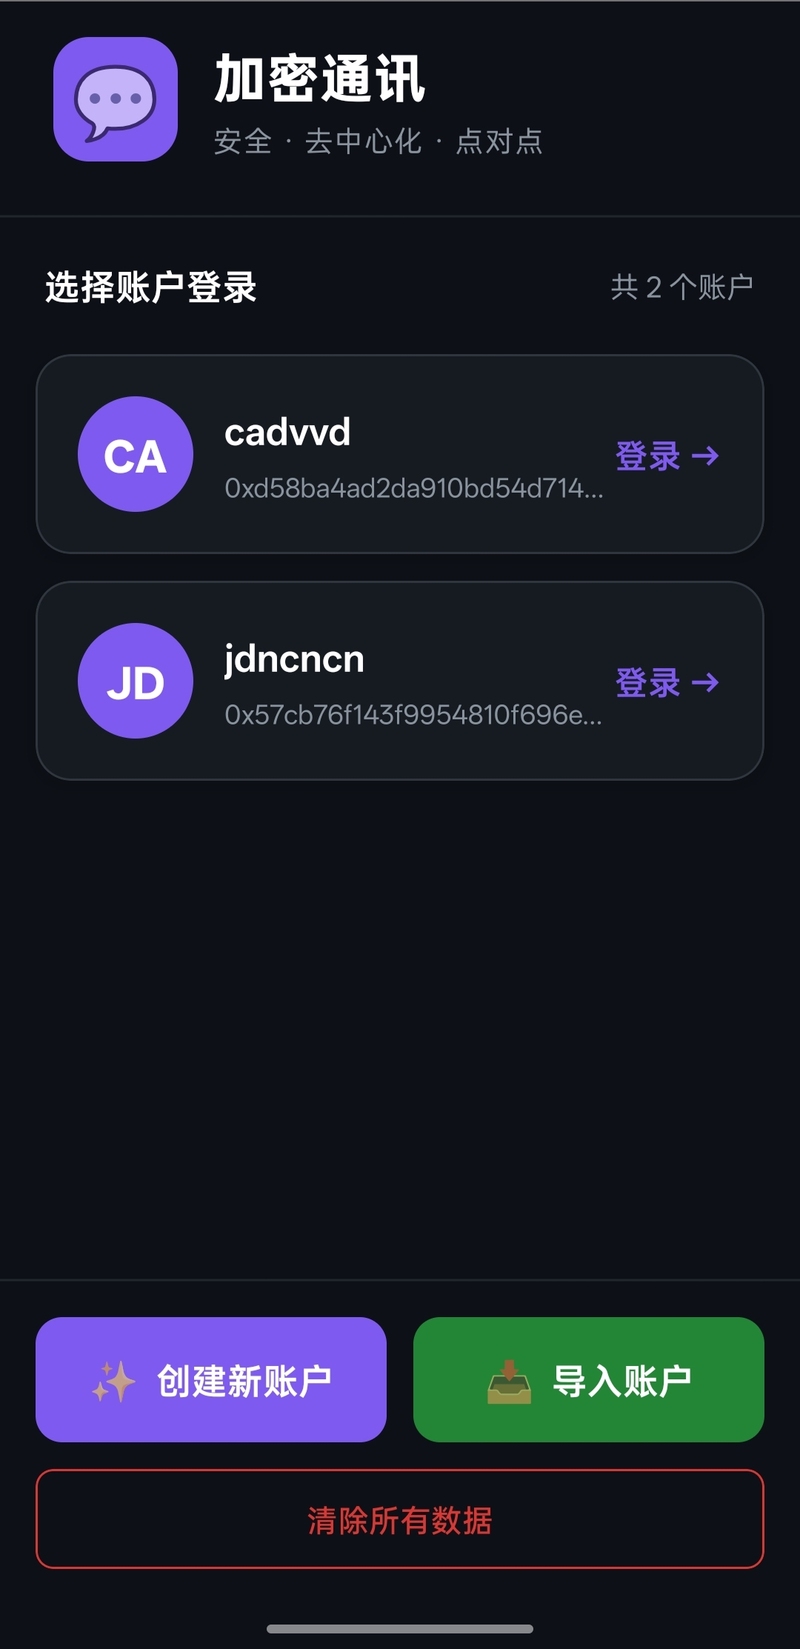The width and height of the screenshot is (800, 1649).
Task: Tap the sparkle icon on 创建新账户
Action: tap(113, 1381)
